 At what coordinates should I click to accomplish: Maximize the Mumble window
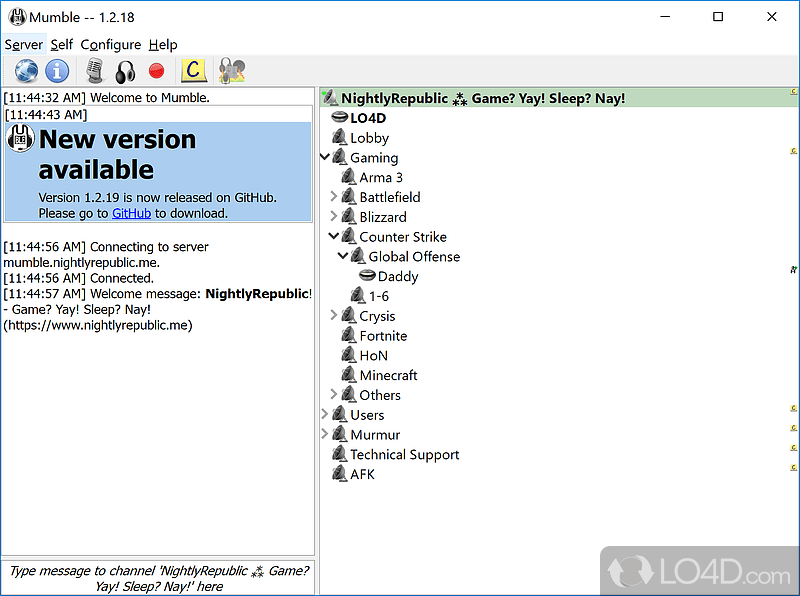(718, 17)
